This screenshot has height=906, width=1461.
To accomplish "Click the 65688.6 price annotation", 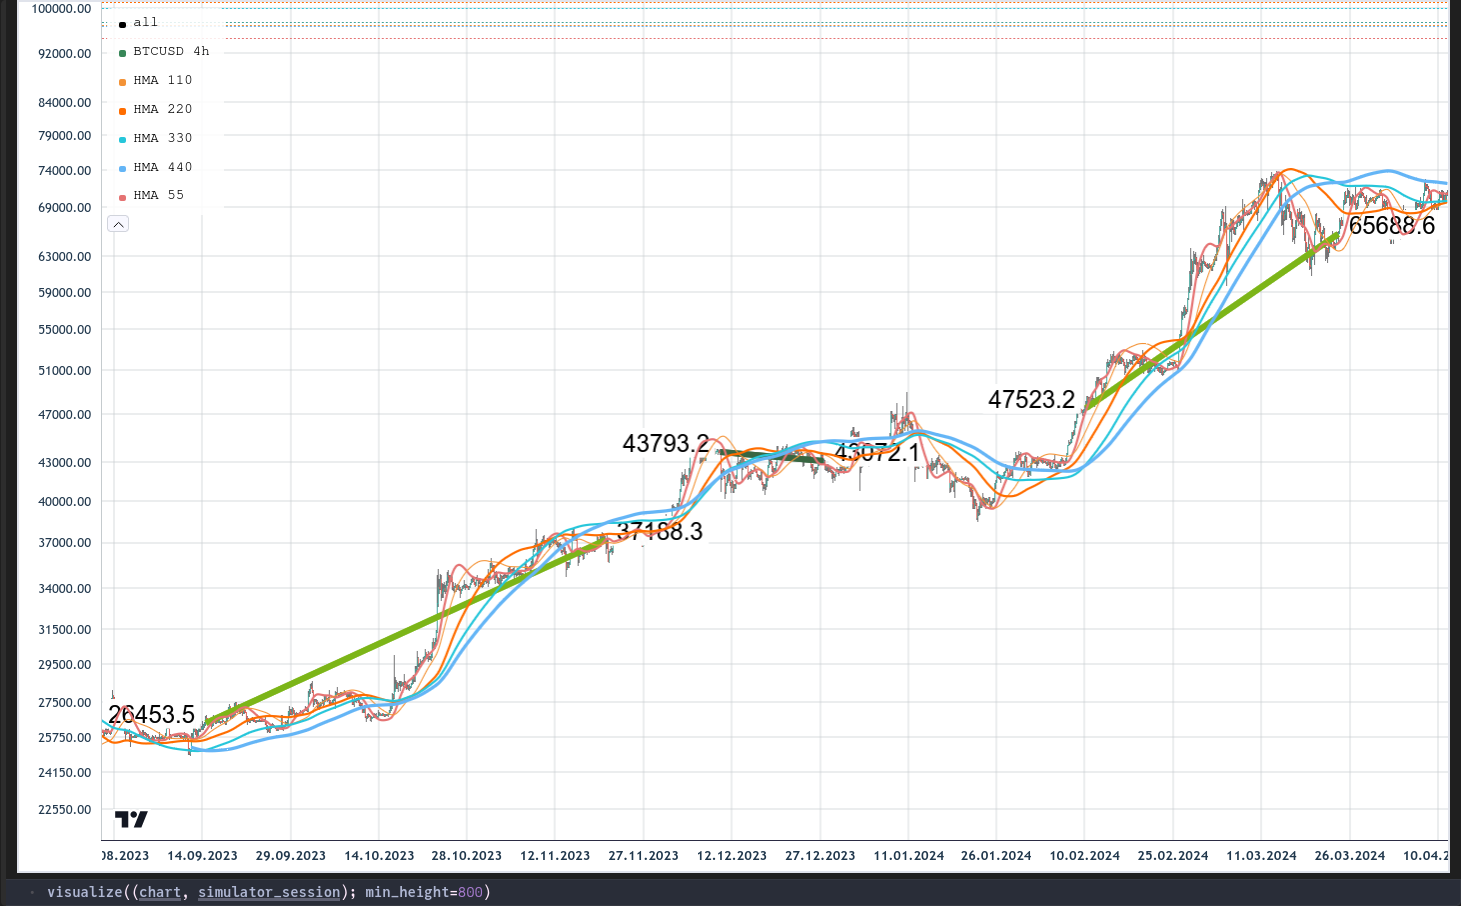I will coord(1392,226).
